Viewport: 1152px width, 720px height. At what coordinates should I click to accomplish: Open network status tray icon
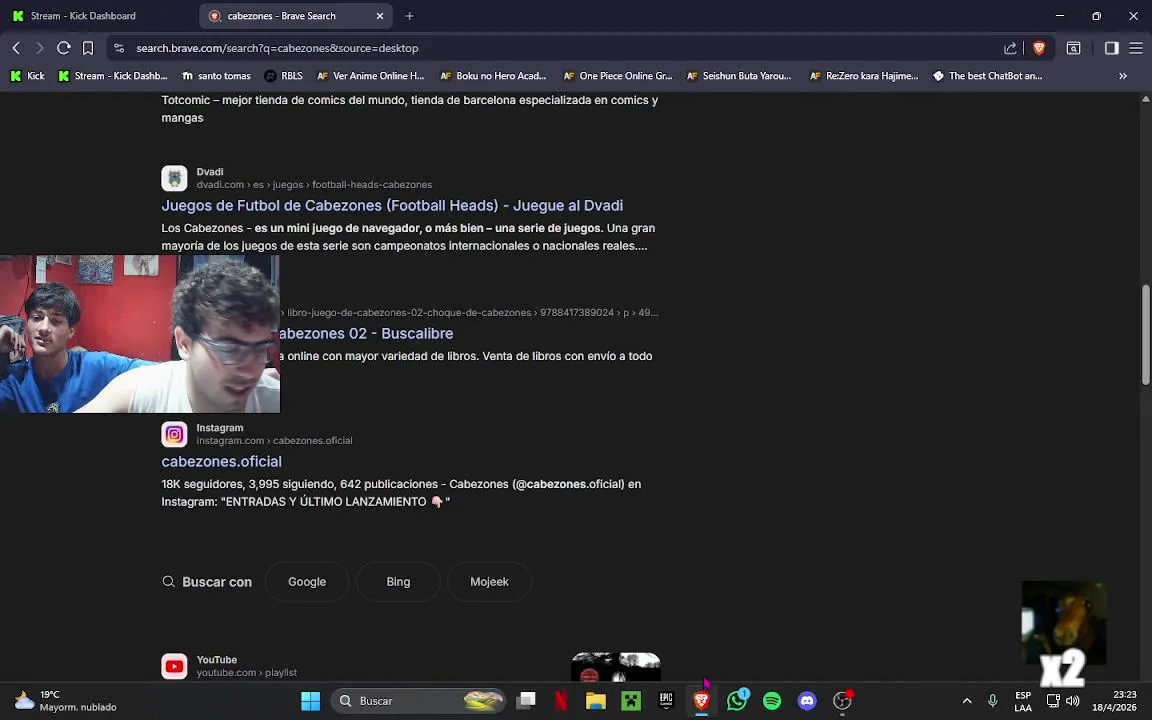click(1053, 701)
